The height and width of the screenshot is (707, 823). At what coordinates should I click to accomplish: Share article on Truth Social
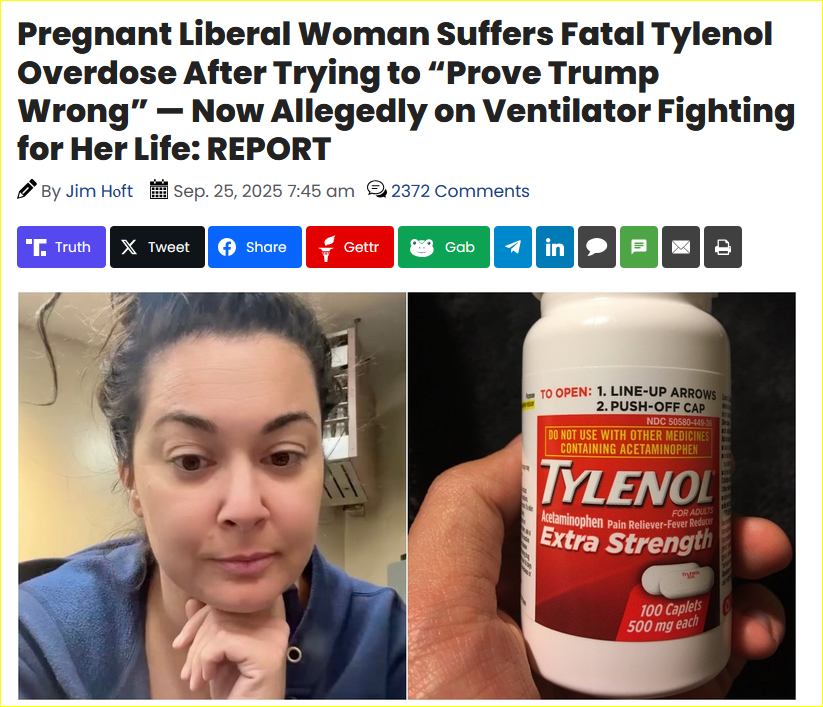pyautogui.click(x=61, y=247)
